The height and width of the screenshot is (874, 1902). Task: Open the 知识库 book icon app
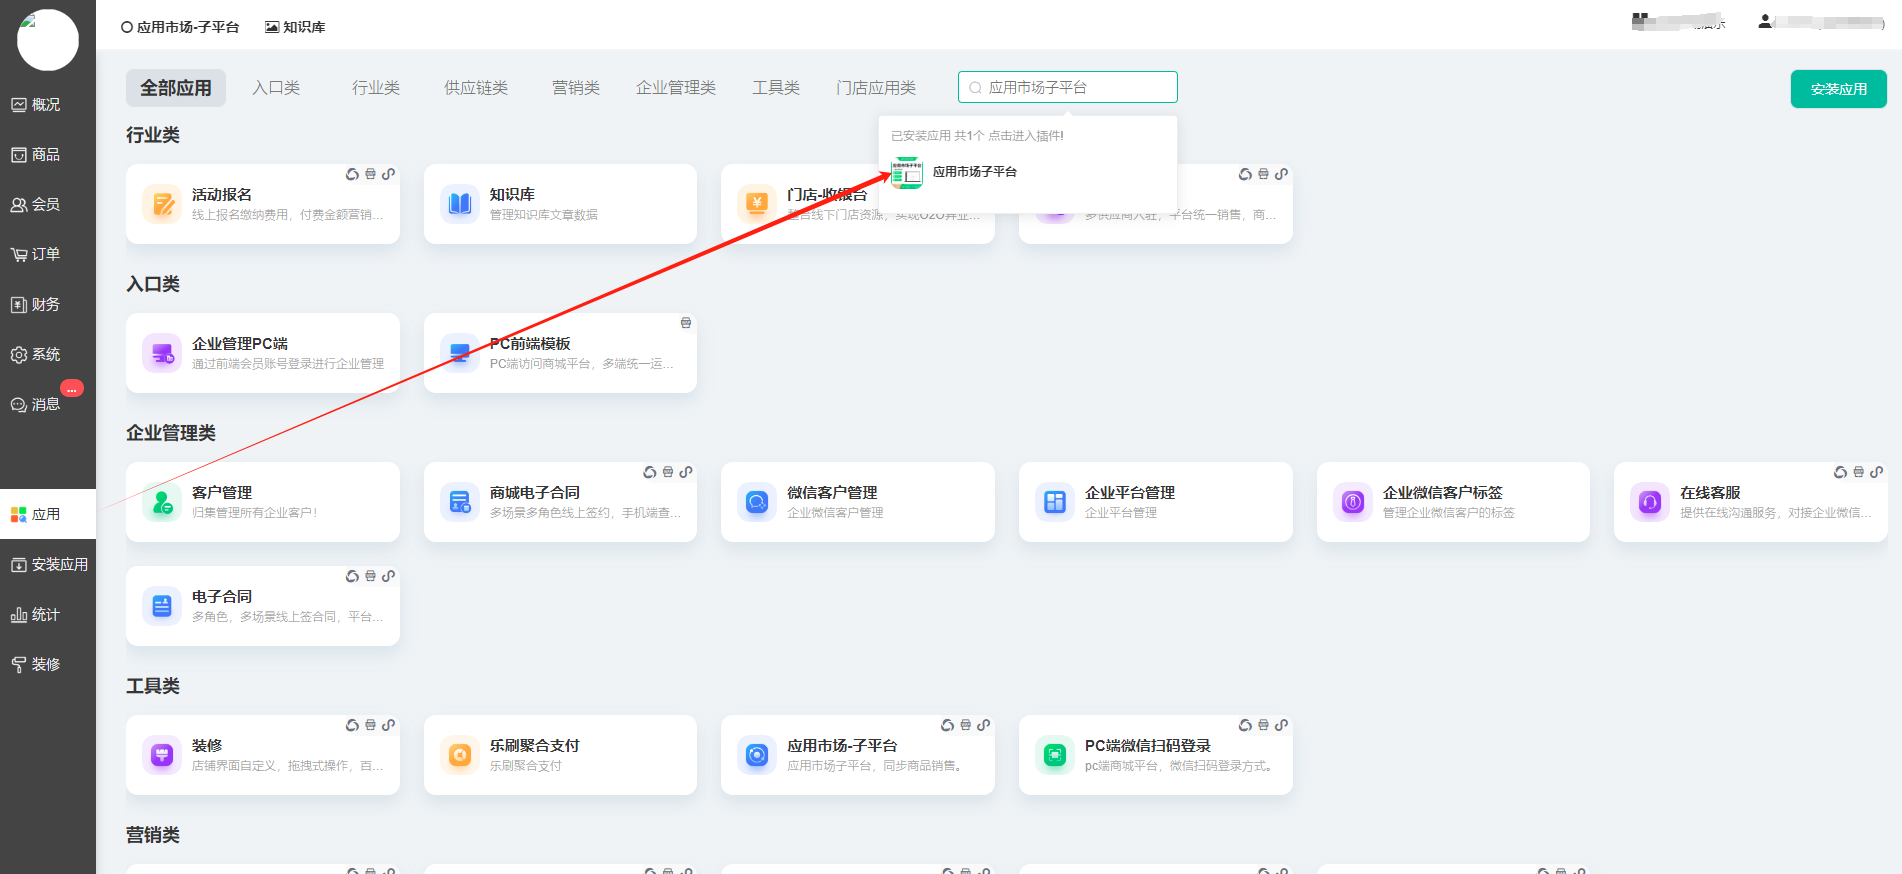[x=459, y=204]
